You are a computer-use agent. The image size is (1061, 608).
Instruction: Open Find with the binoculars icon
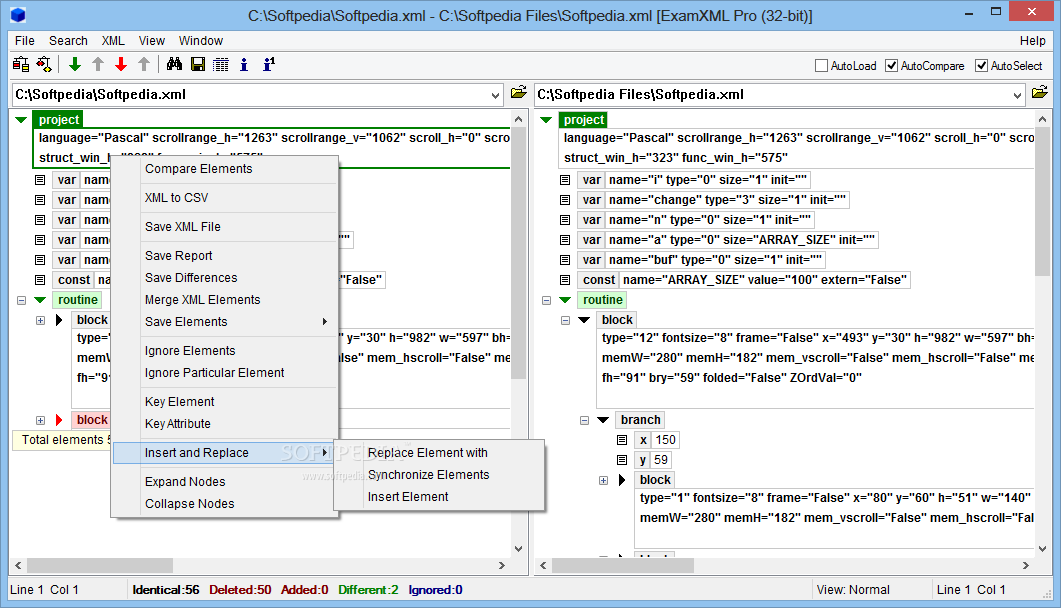175,64
